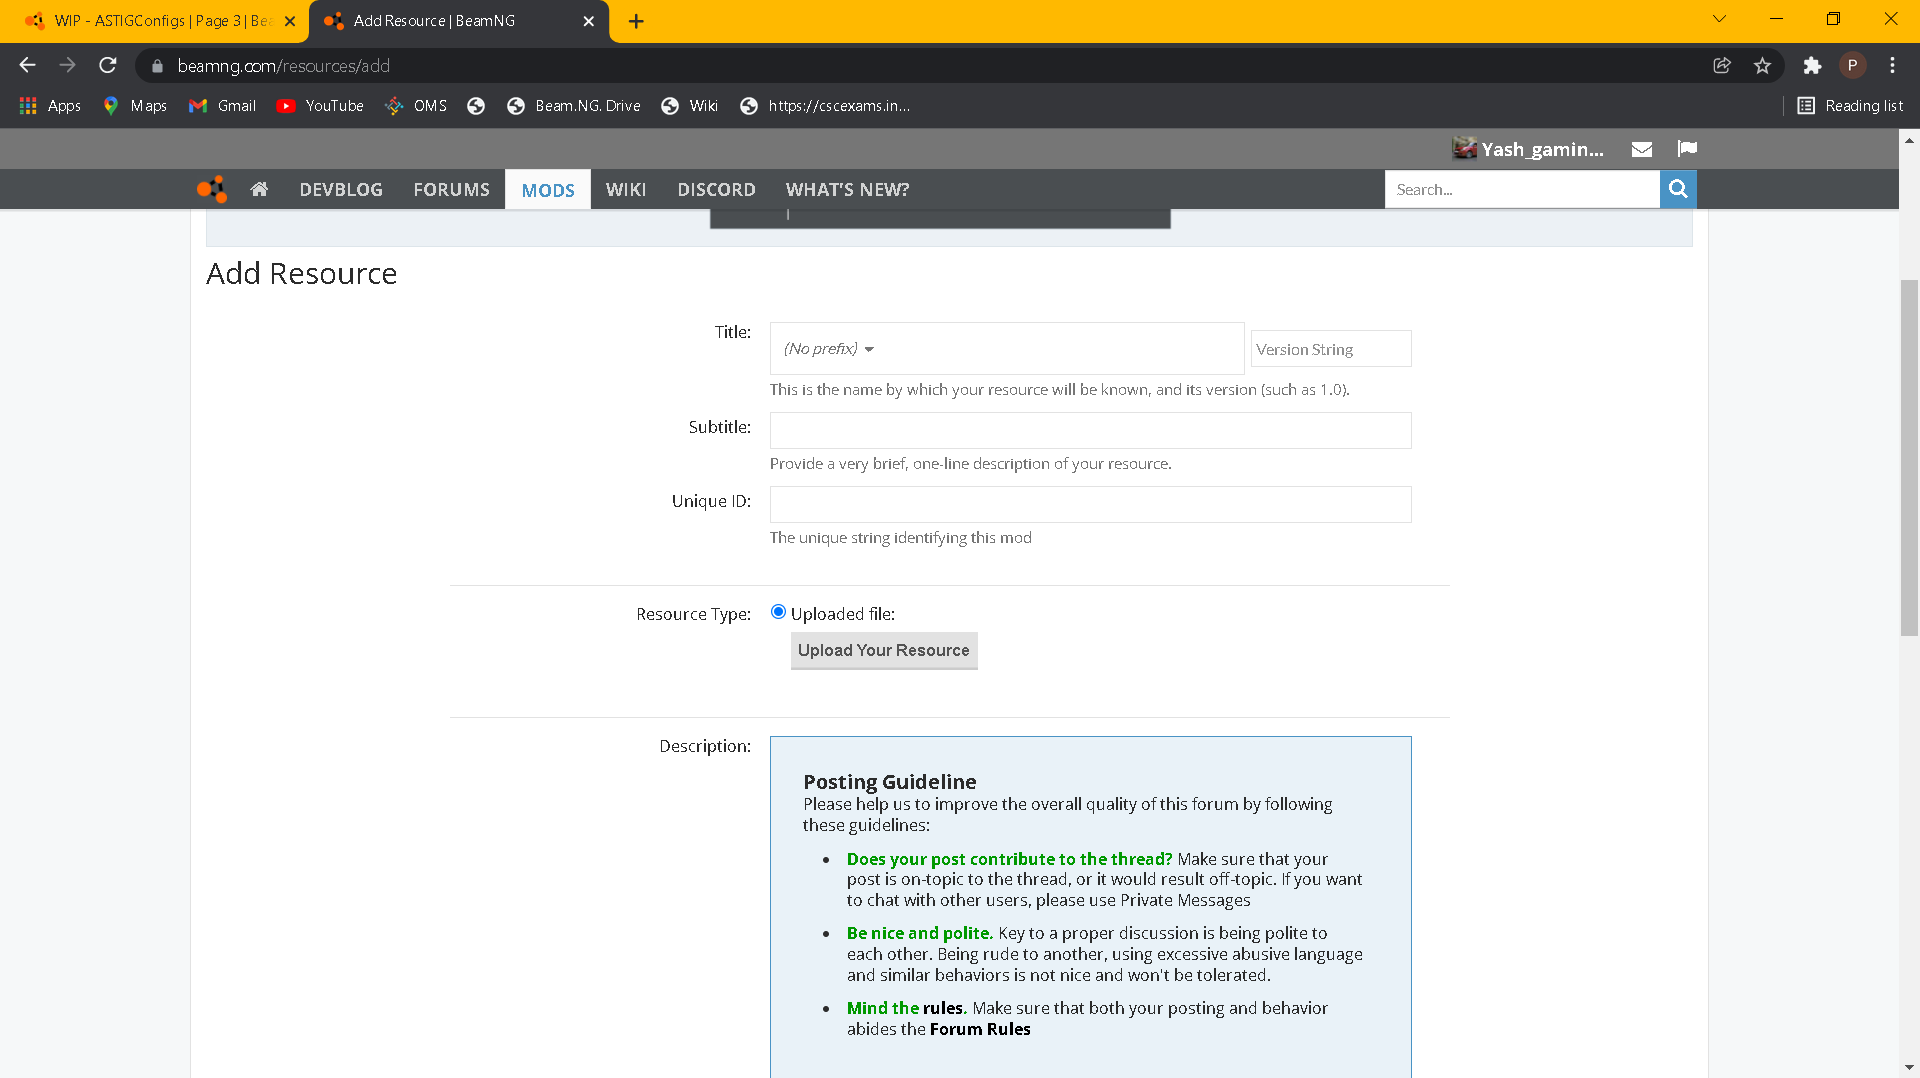1920x1078 pixels.
Task: Click the BeamNG logo icon
Action: click(x=212, y=189)
